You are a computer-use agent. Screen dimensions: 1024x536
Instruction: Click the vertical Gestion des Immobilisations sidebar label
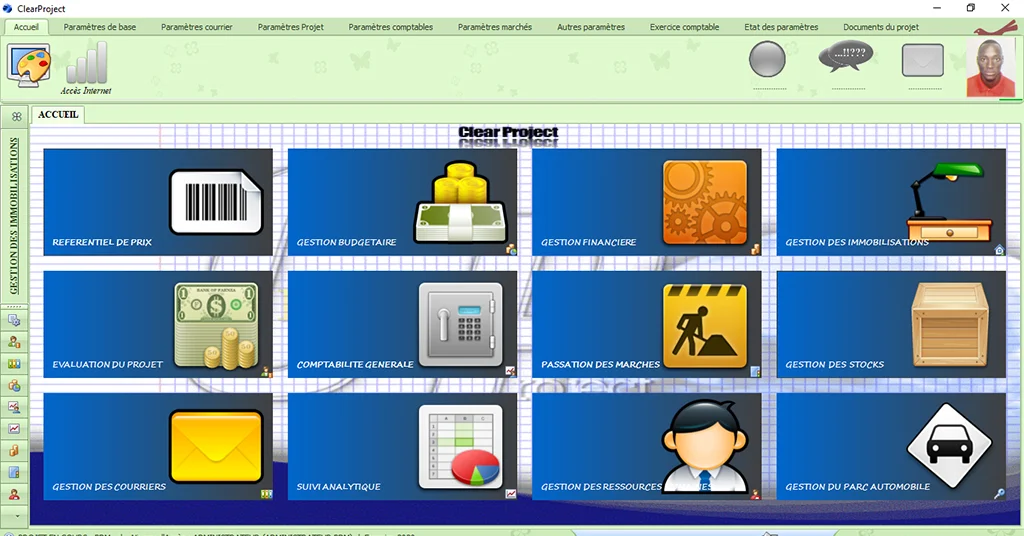click(x=14, y=215)
